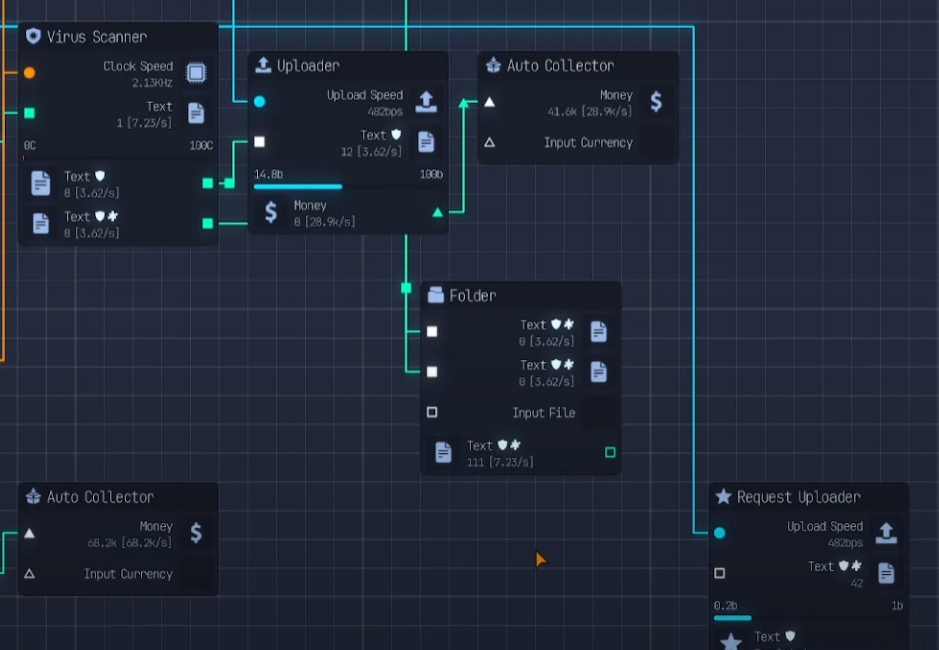
Task: Click Upload Speed icon in Uploader node
Action: 426,102
